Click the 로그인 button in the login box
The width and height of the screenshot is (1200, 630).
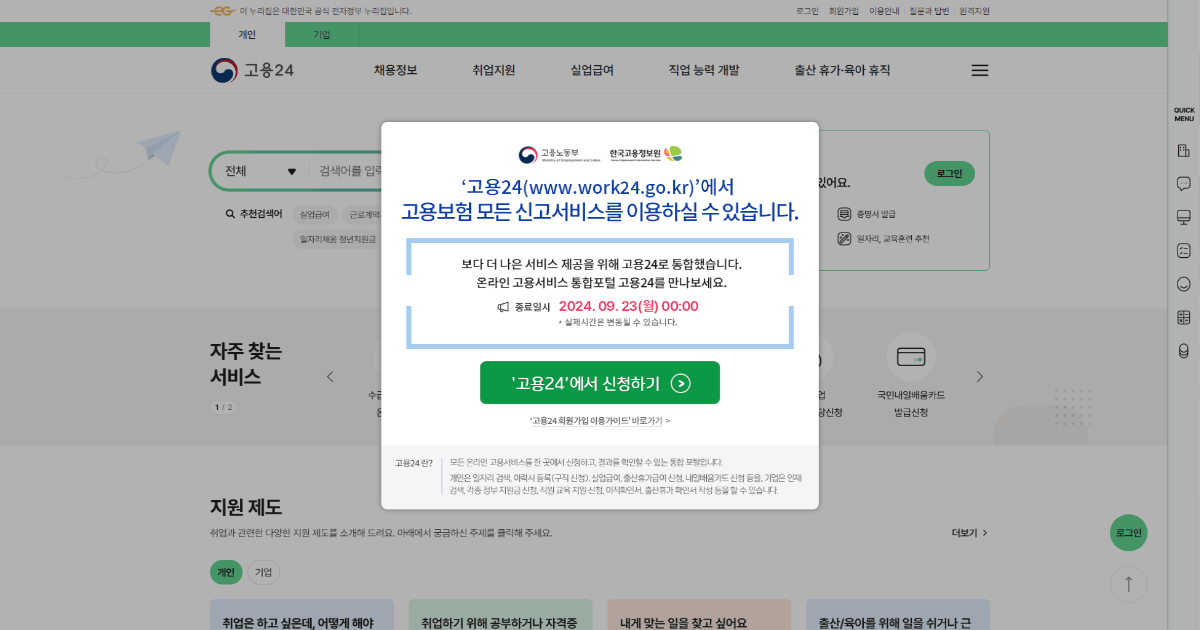(950, 174)
